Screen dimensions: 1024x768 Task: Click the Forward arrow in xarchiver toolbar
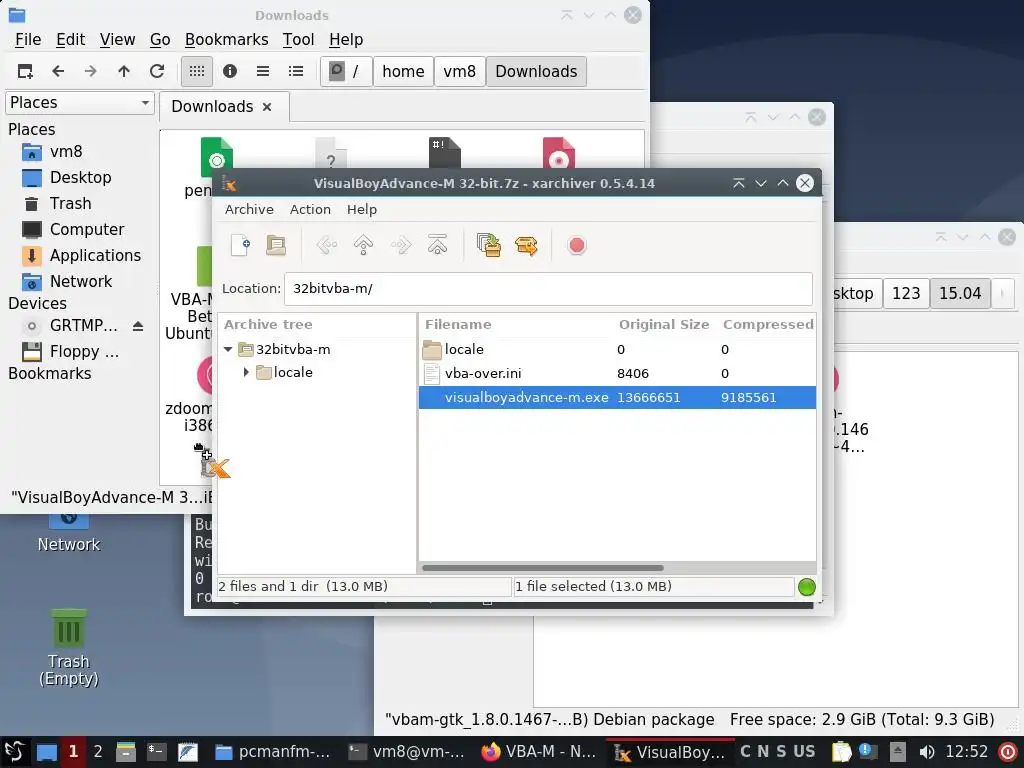[400, 246]
